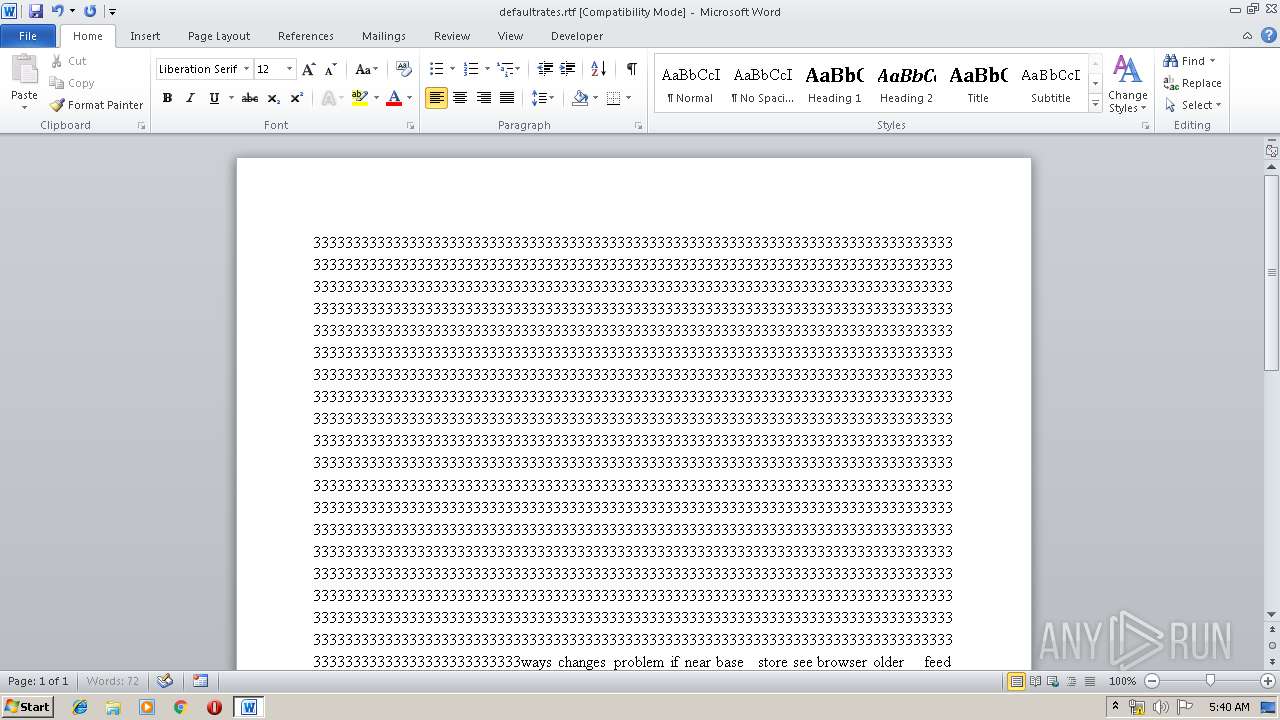
Task: Apply superscript formatting
Action: point(297,98)
